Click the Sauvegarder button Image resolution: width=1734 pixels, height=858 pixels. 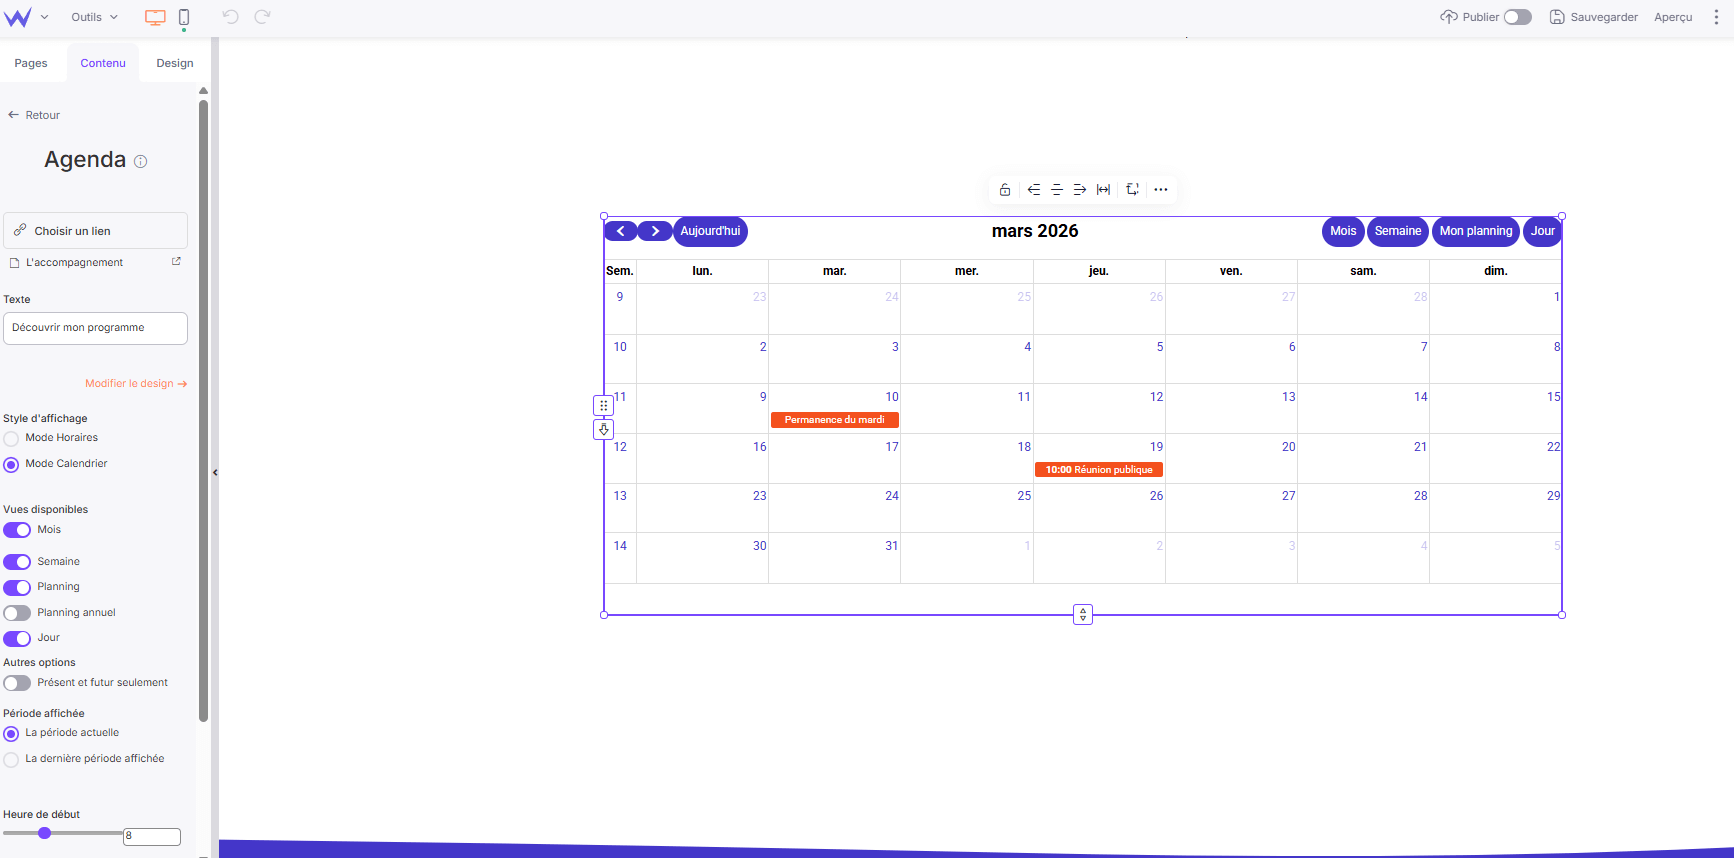pos(1594,17)
